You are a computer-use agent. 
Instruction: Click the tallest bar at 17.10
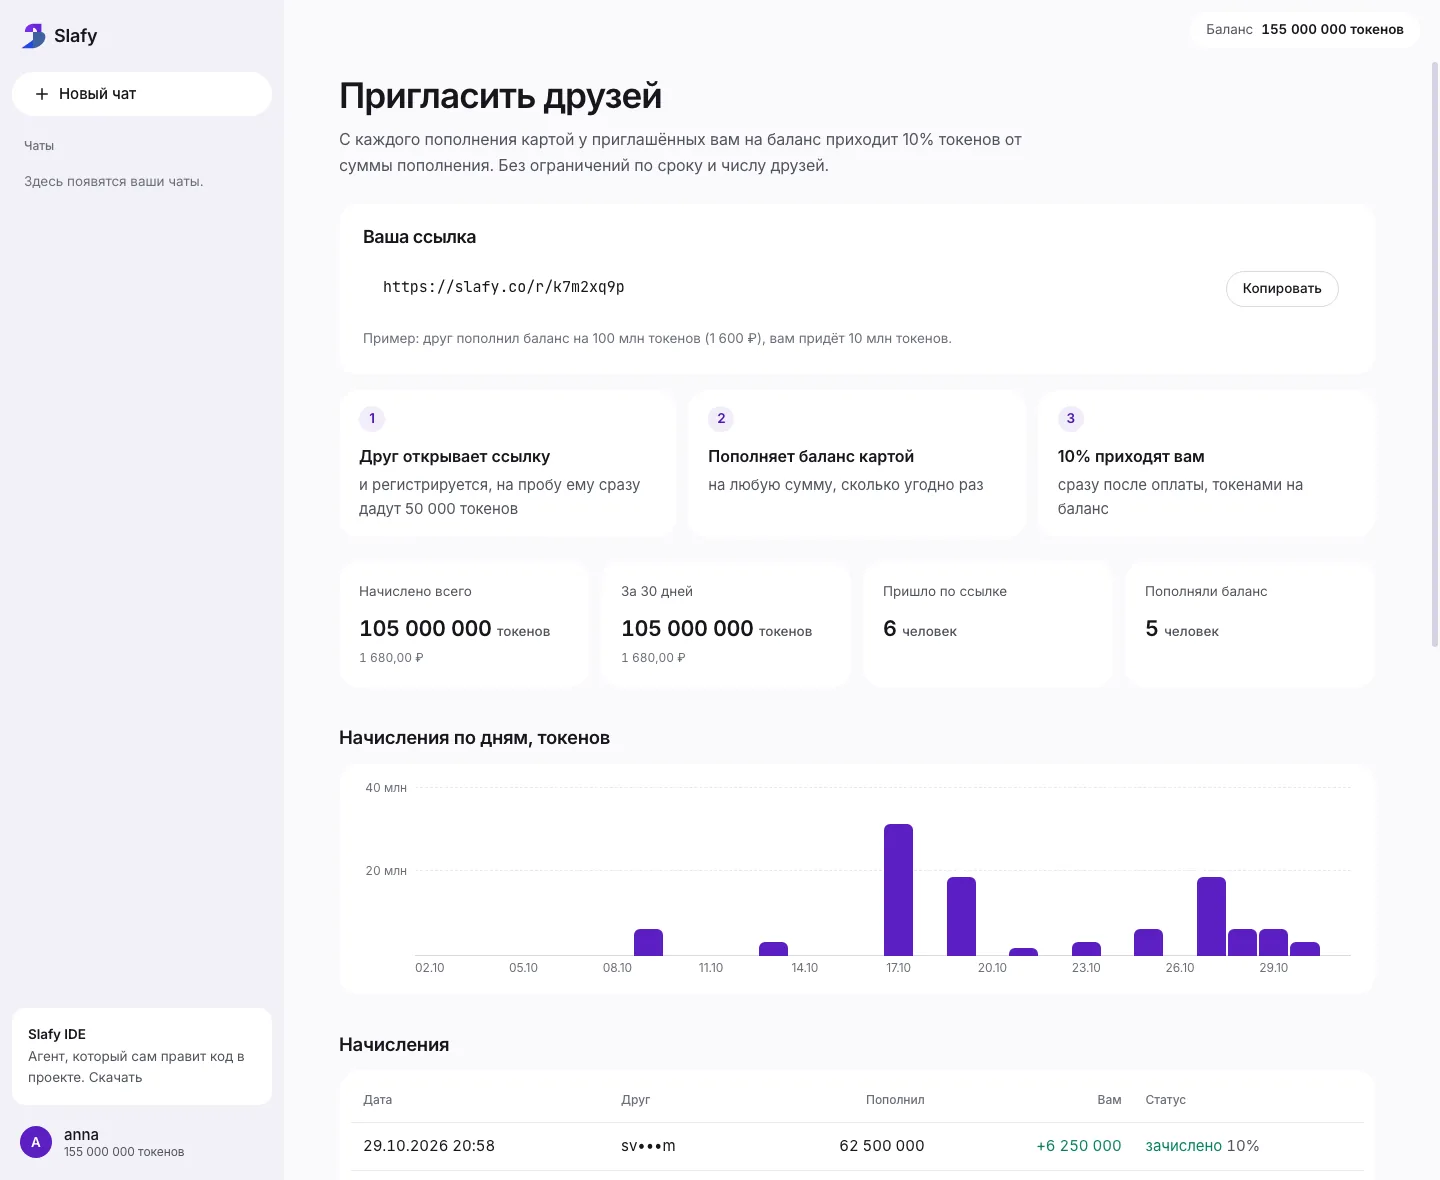pyautogui.click(x=898, y=889)
